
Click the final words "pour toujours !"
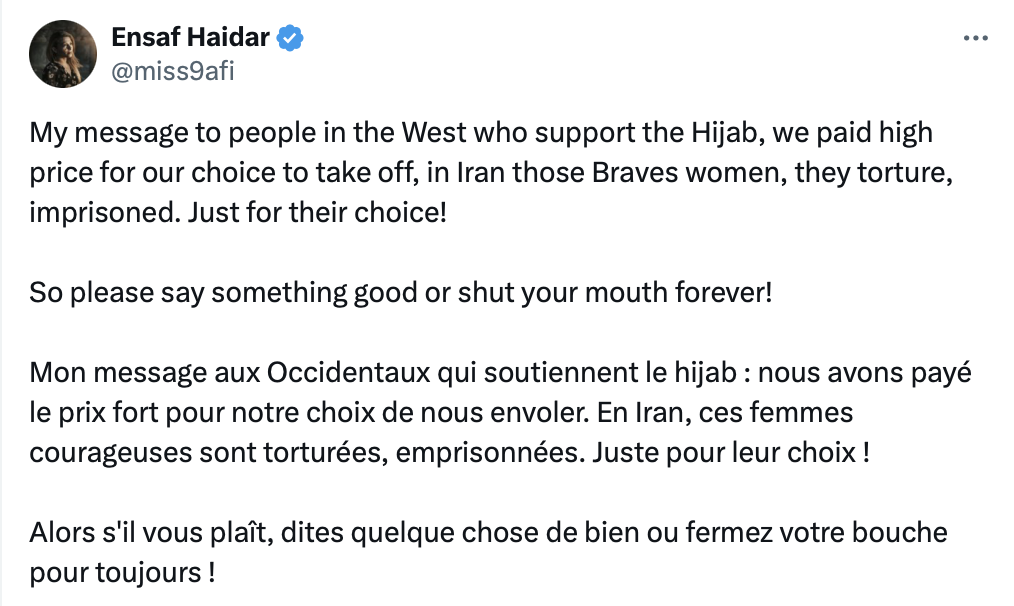tap(122, 573)
